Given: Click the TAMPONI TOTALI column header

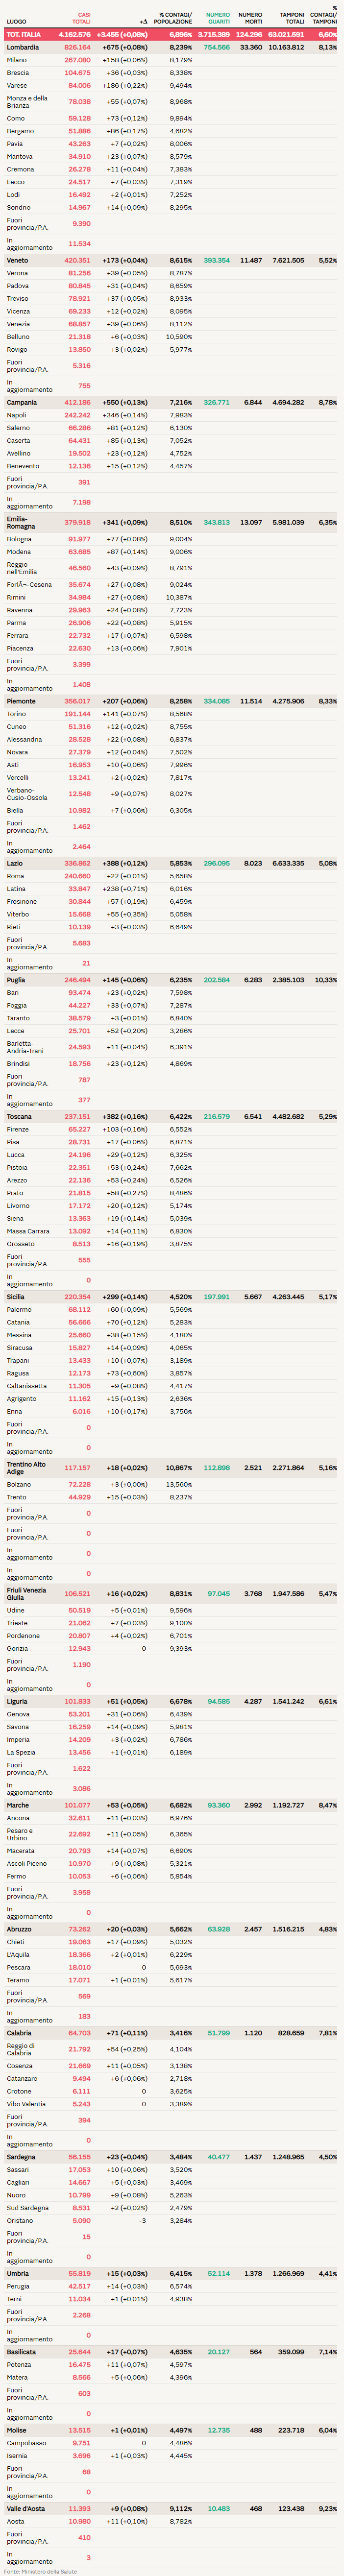Looking at the screenshot, I should pyautogui.click(x=292, y=18).
